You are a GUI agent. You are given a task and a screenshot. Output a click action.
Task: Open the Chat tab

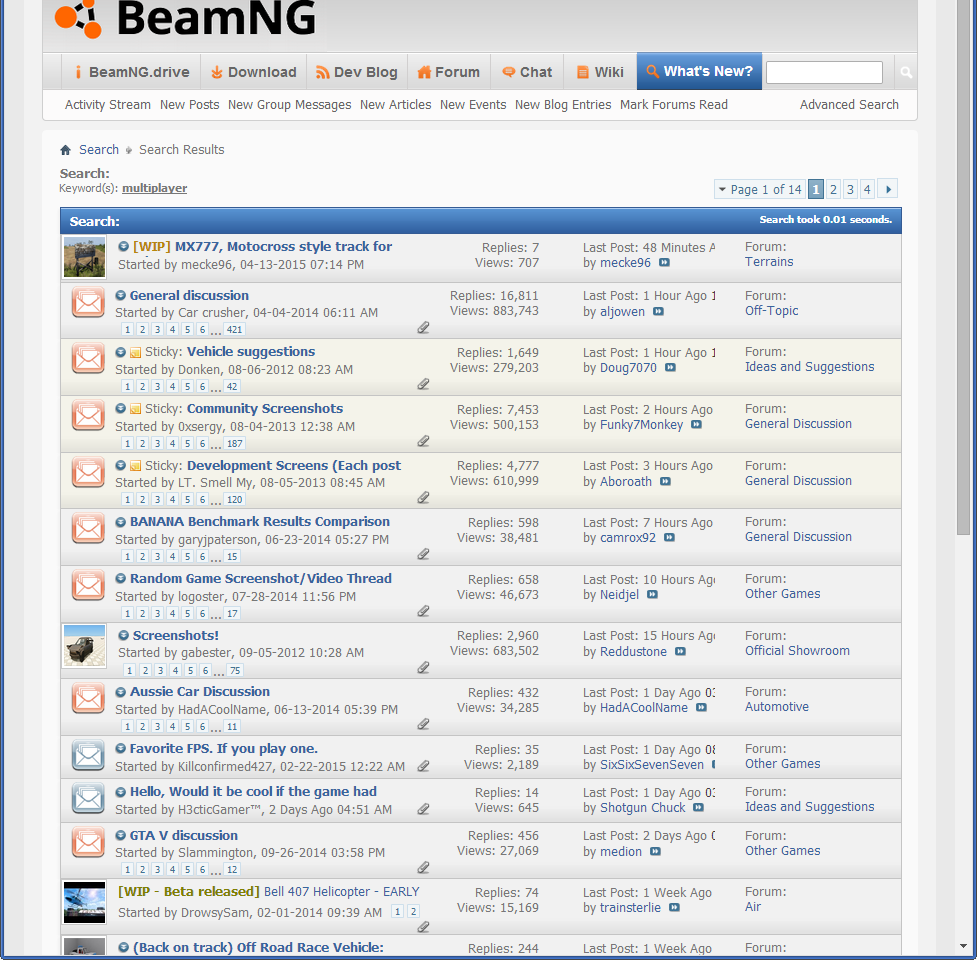tap(527, 72)
